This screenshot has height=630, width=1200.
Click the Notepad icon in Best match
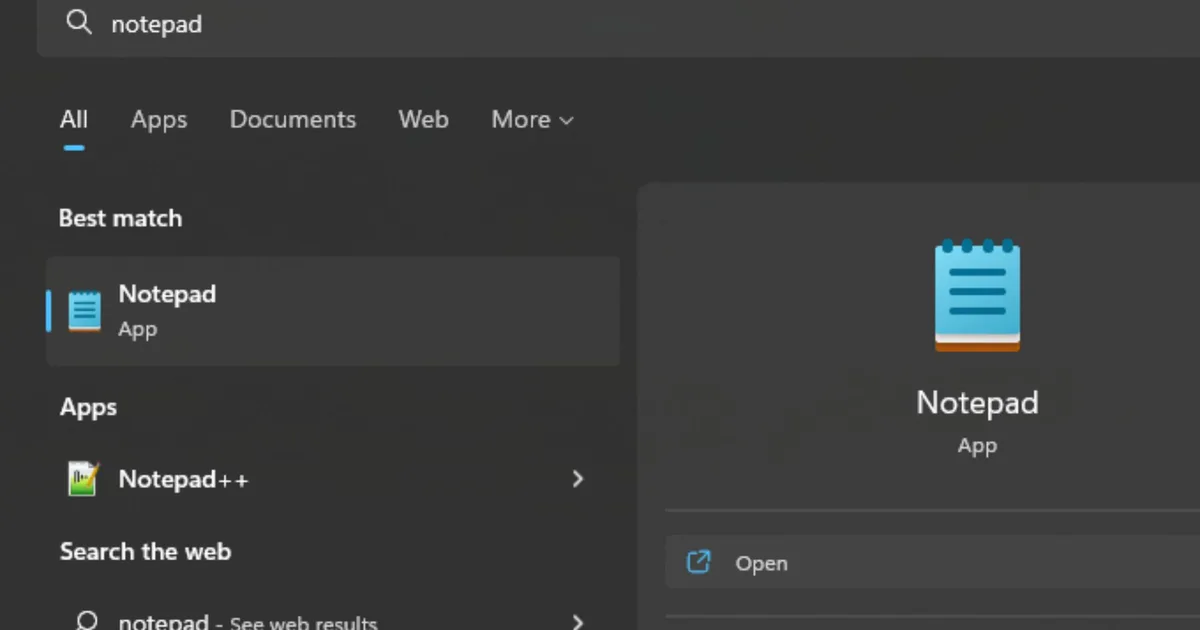tap(84, 310)
